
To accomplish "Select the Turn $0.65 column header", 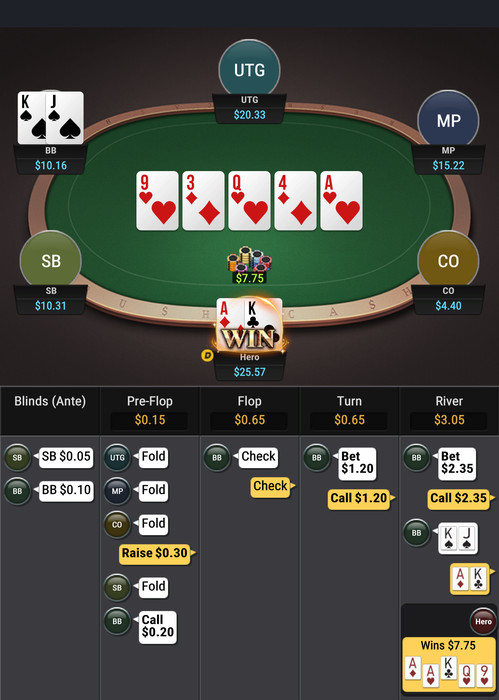I will click(349, 410).
